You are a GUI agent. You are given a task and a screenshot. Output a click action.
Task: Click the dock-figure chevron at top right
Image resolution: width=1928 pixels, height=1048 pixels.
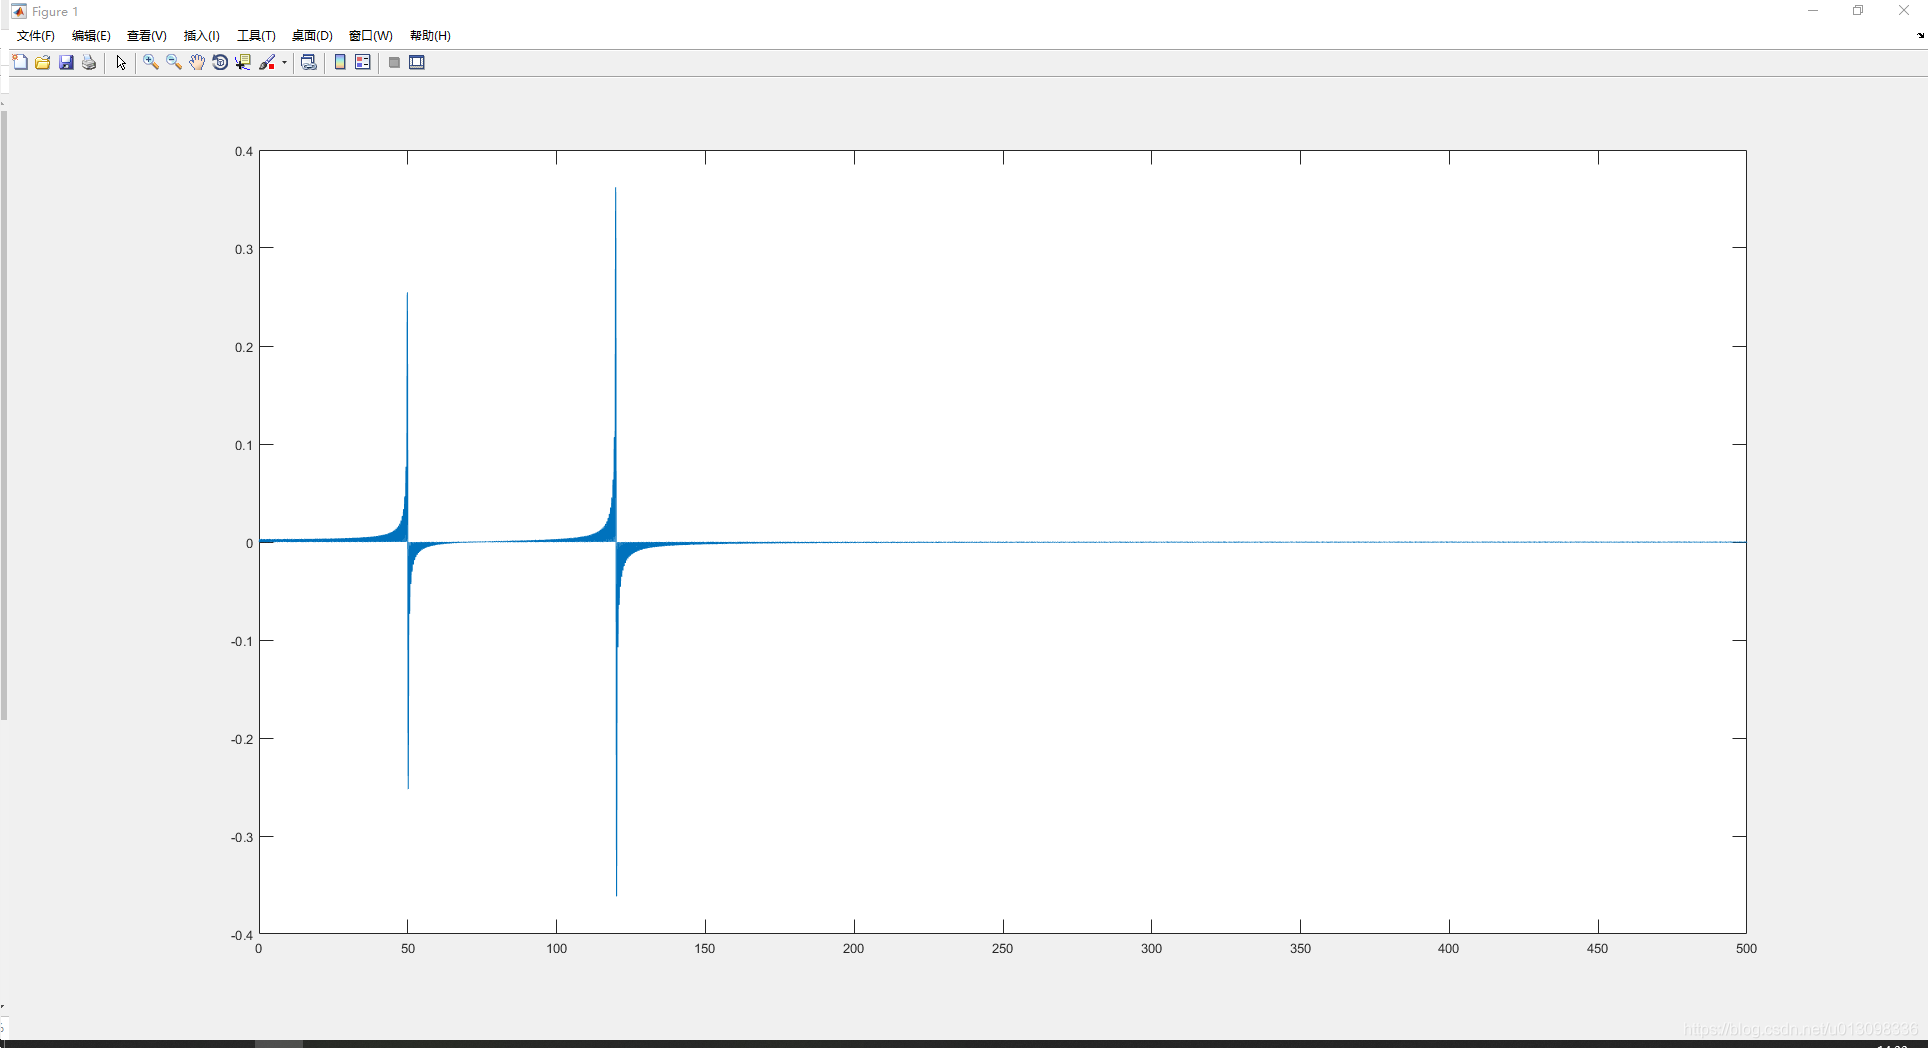coord(1919,35)
